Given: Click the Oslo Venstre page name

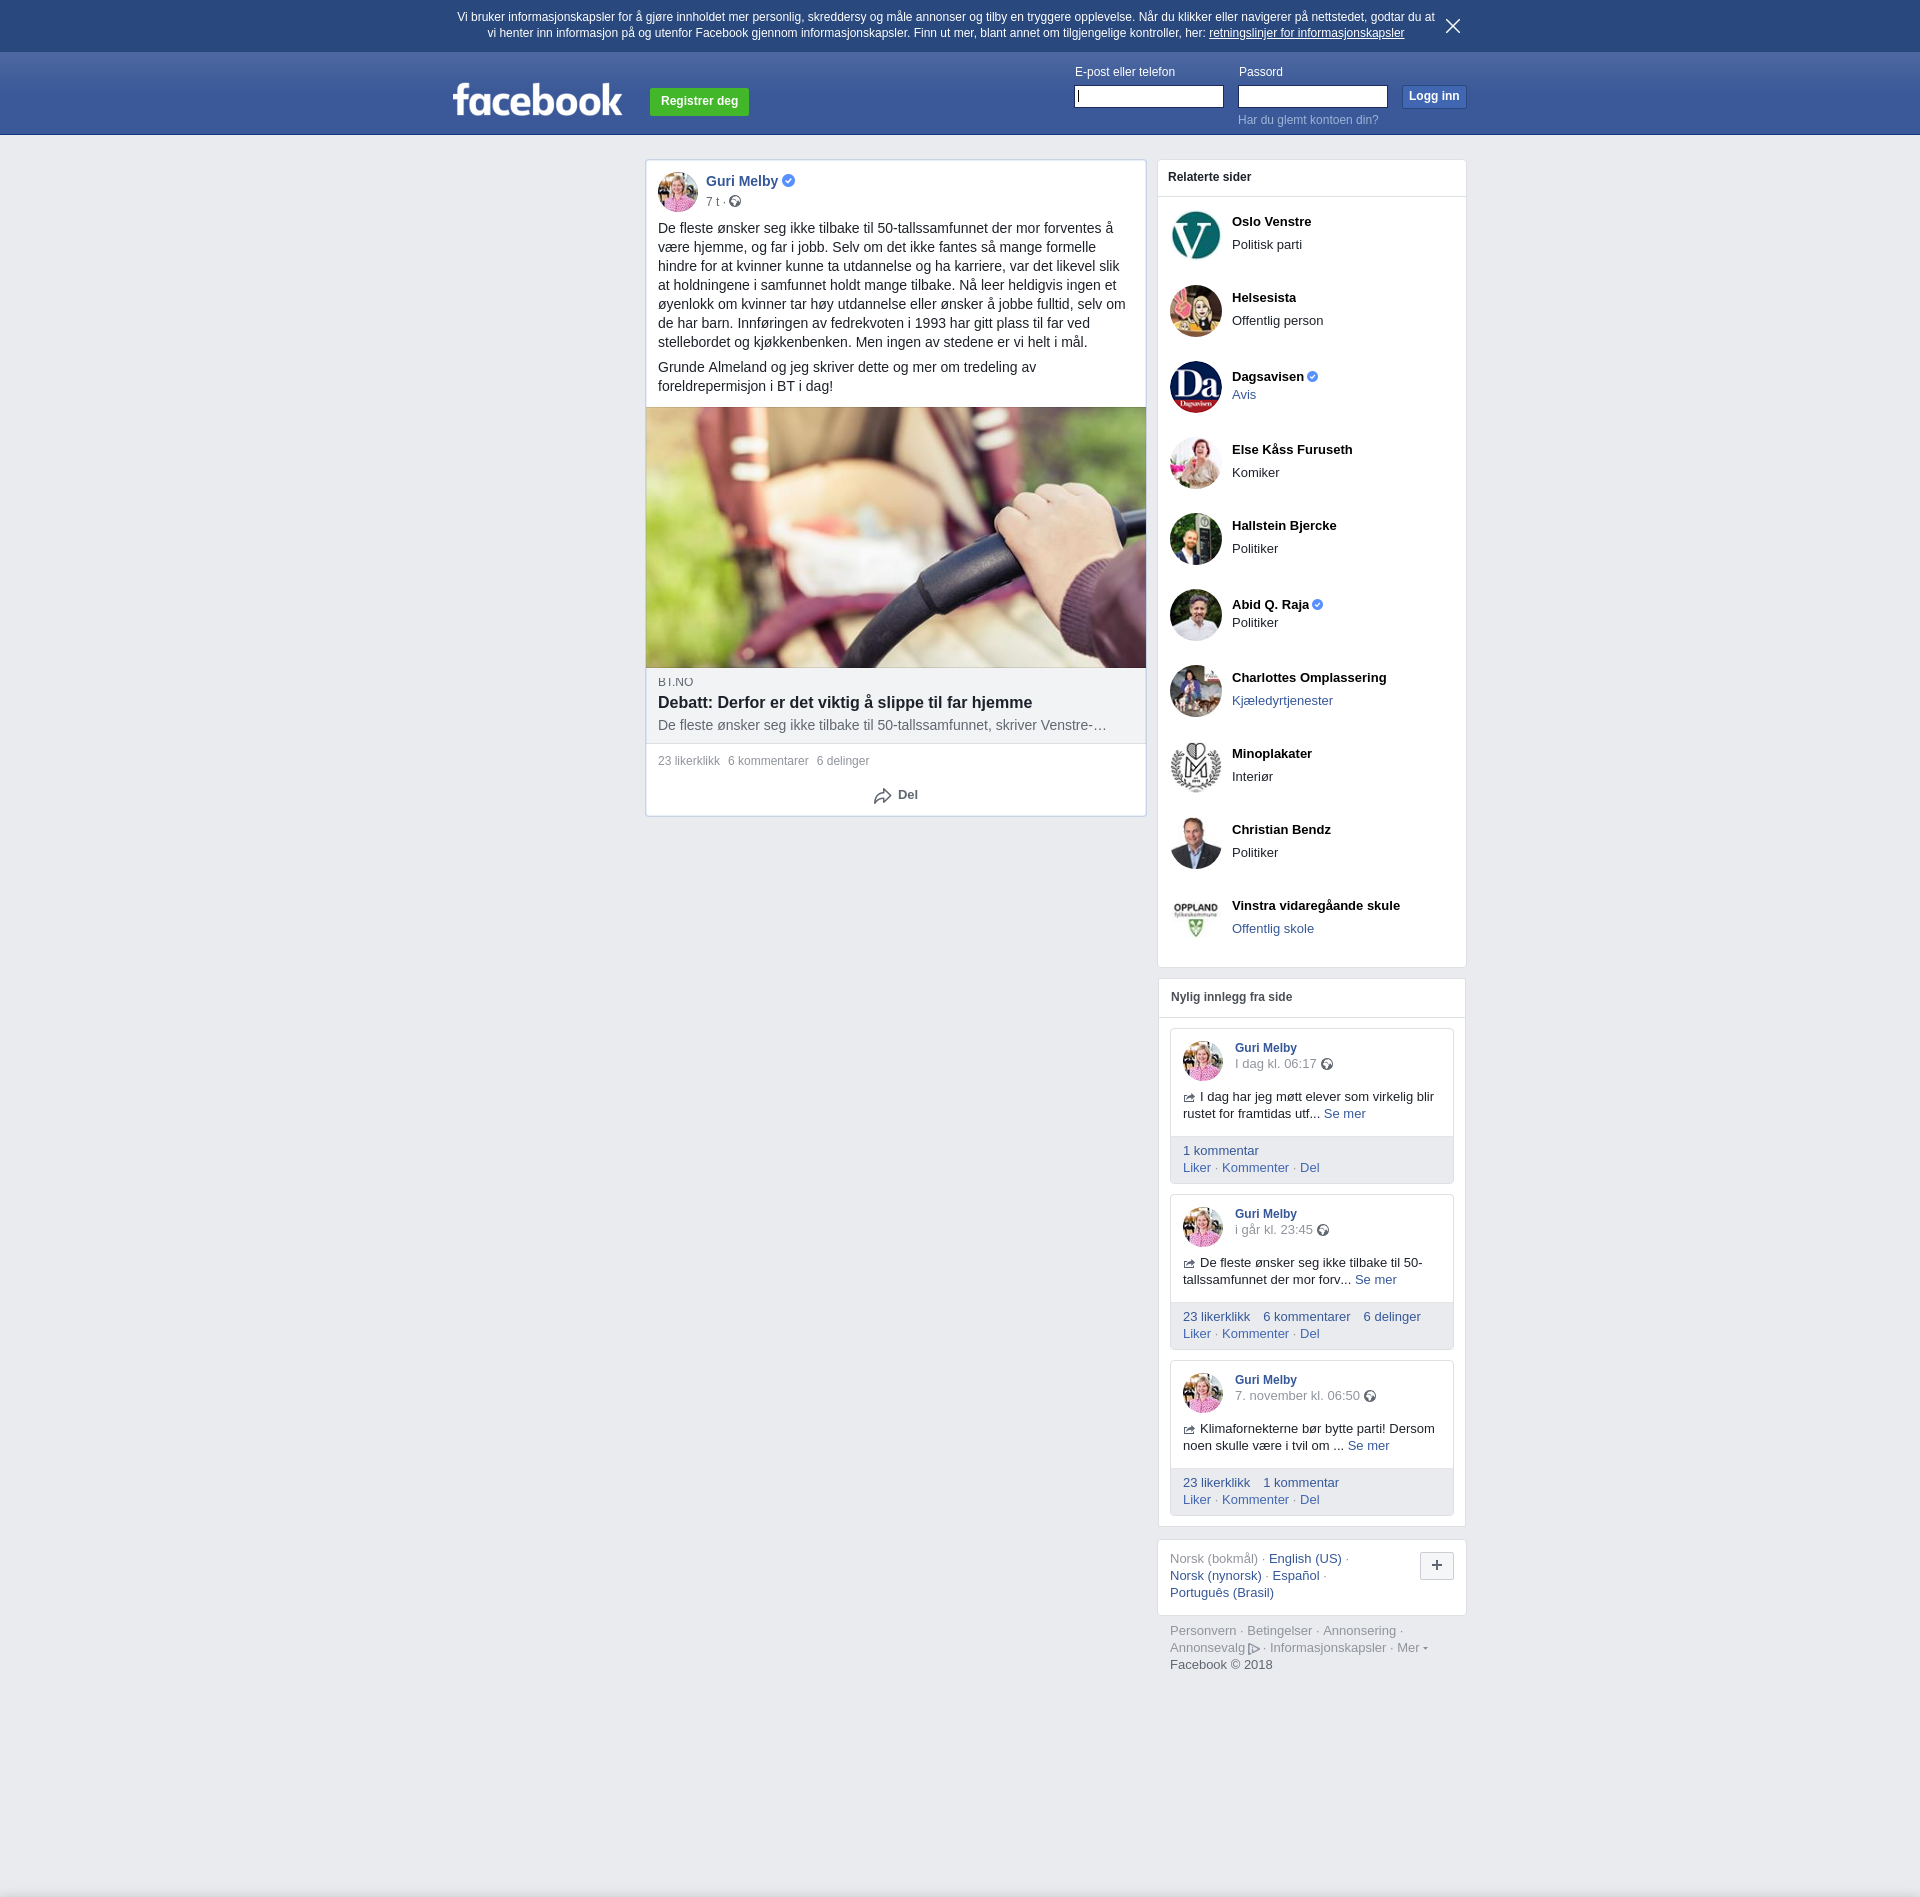Looking at the screenshot, I should pos(1271,222).
